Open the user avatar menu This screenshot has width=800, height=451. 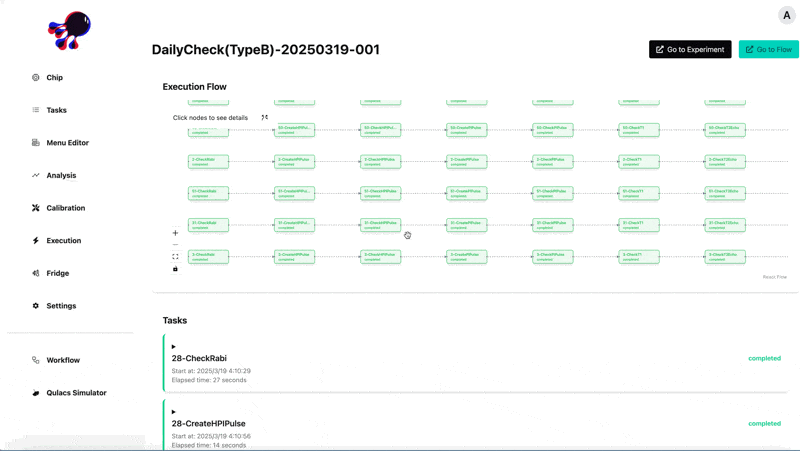pyautogui.click(x=786, y=15)
